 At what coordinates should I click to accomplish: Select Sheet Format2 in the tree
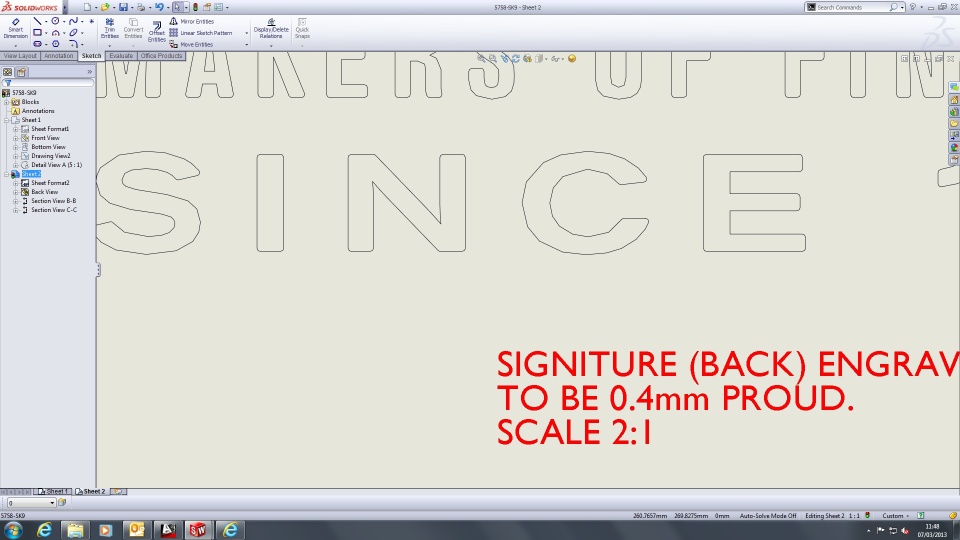[x=50, y=183]
